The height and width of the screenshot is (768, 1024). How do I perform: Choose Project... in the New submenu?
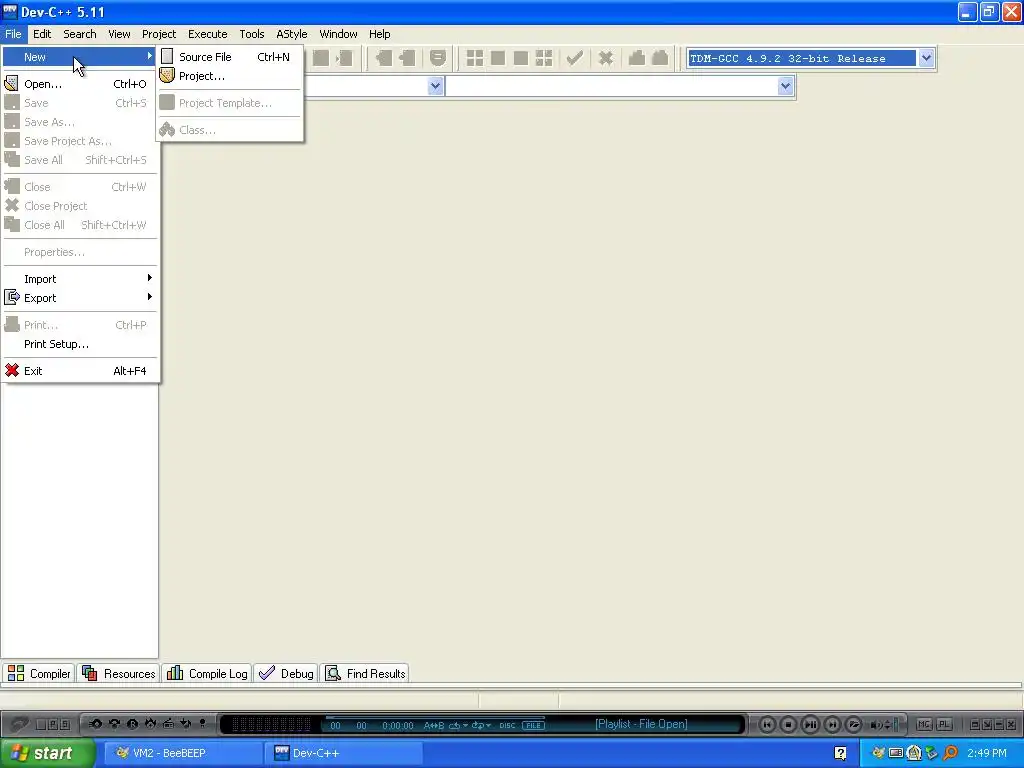coord(229,76)
